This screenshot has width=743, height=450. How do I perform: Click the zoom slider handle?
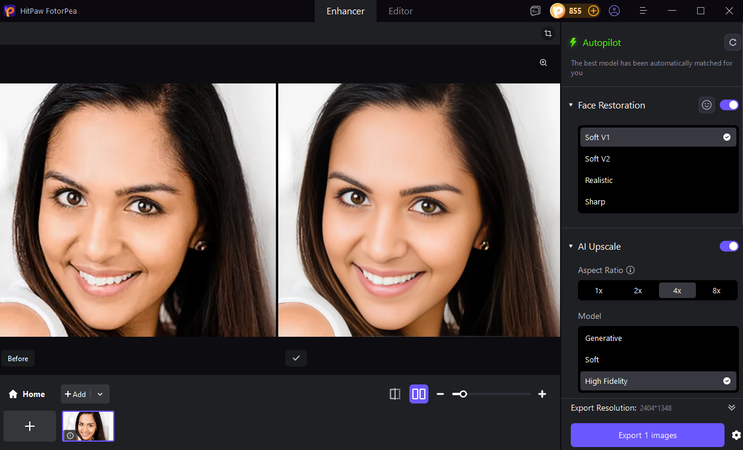coord(463,394)
